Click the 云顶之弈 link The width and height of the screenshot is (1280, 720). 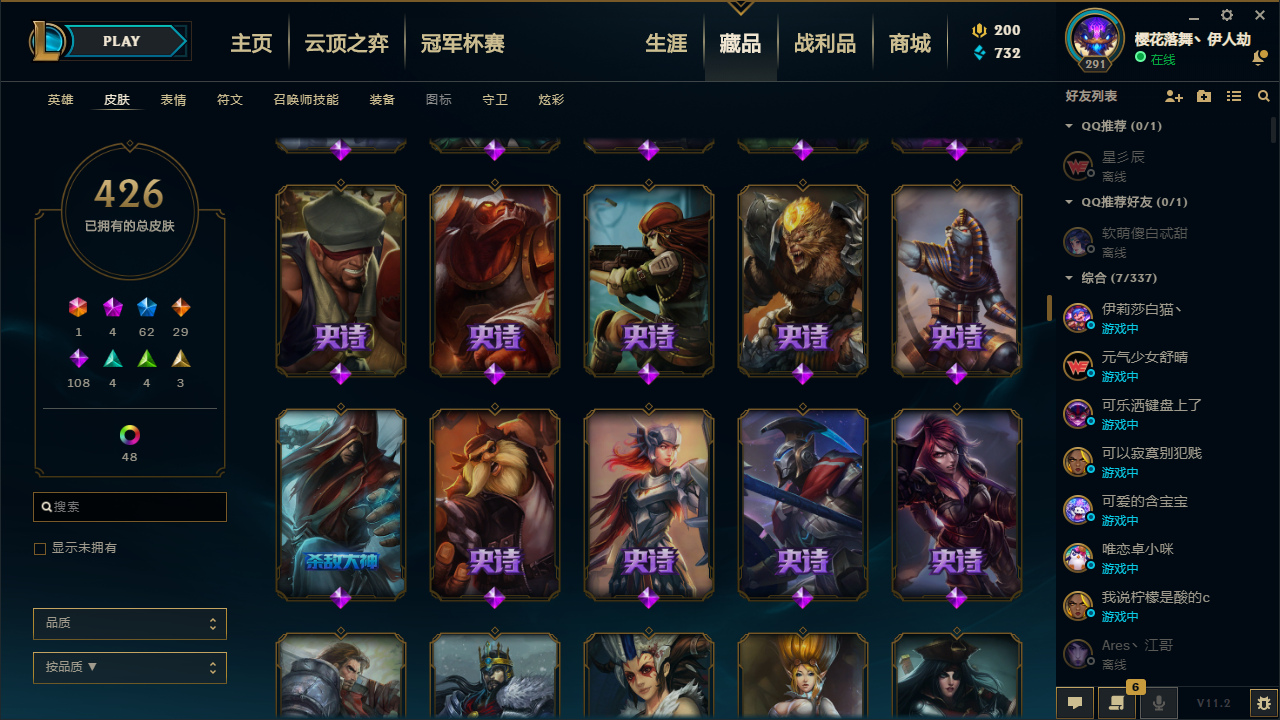pos(347,43)
